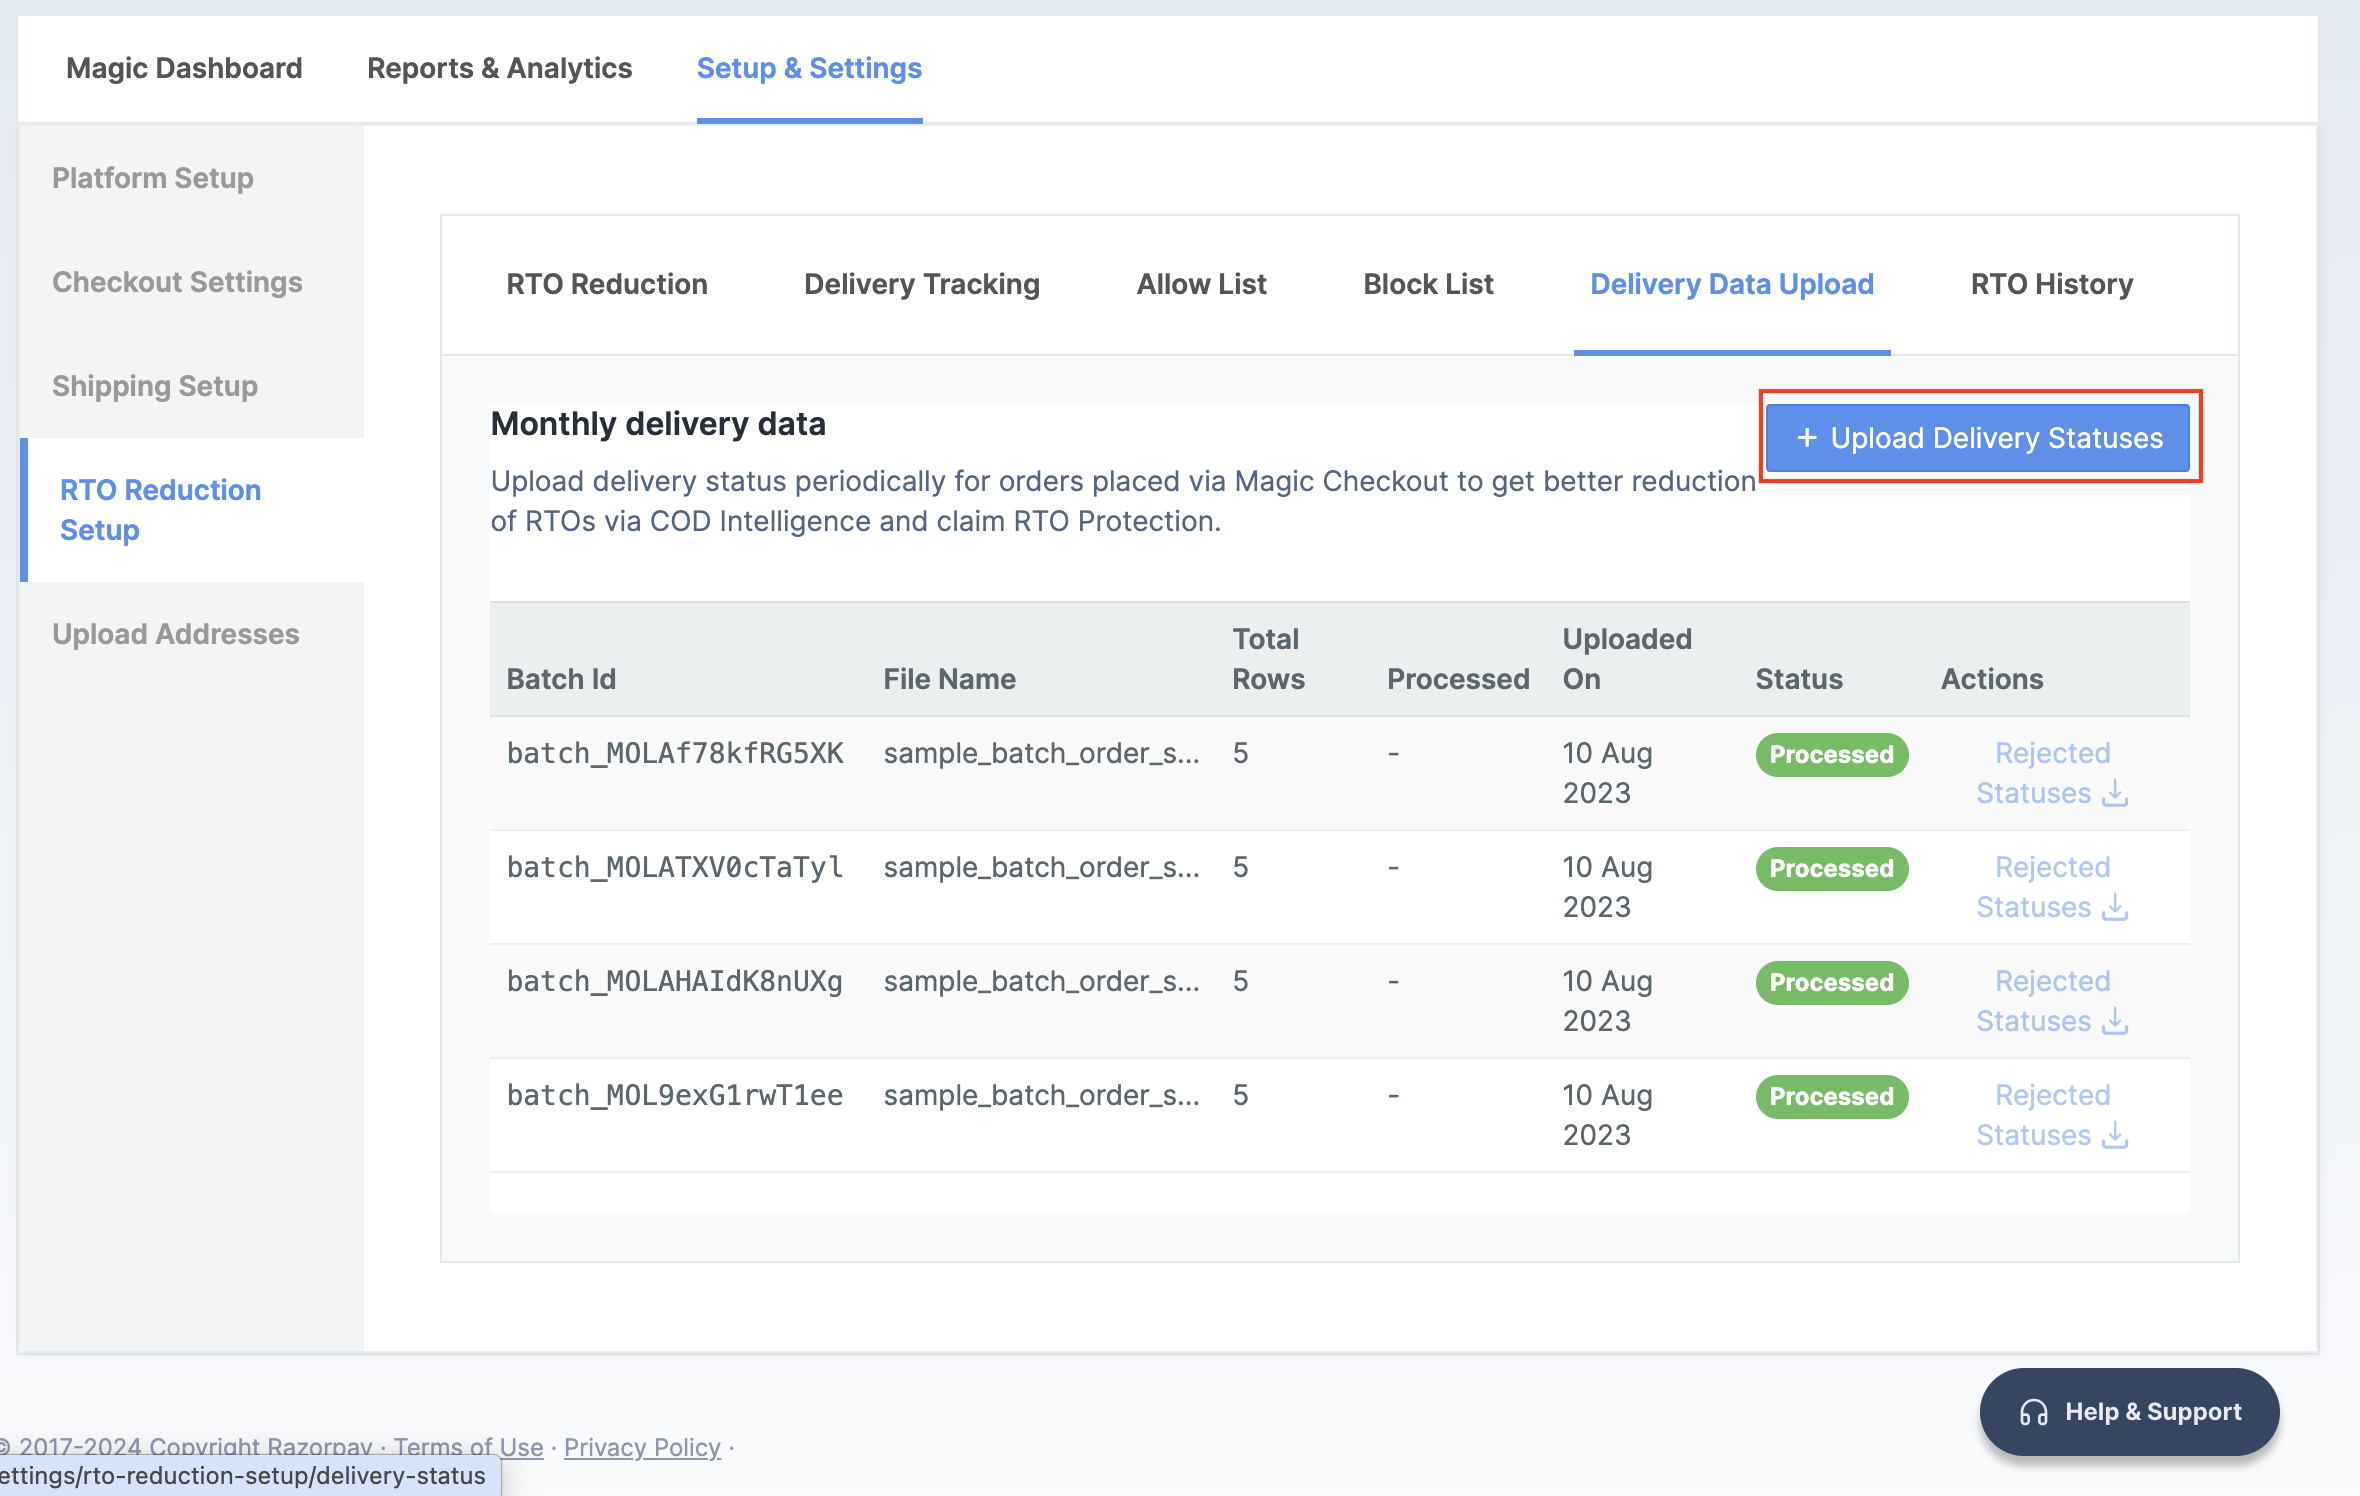Switch to Delivery Tracking tab
The height and width of the screenshot is (1496, 2360).
pos(922,284)
